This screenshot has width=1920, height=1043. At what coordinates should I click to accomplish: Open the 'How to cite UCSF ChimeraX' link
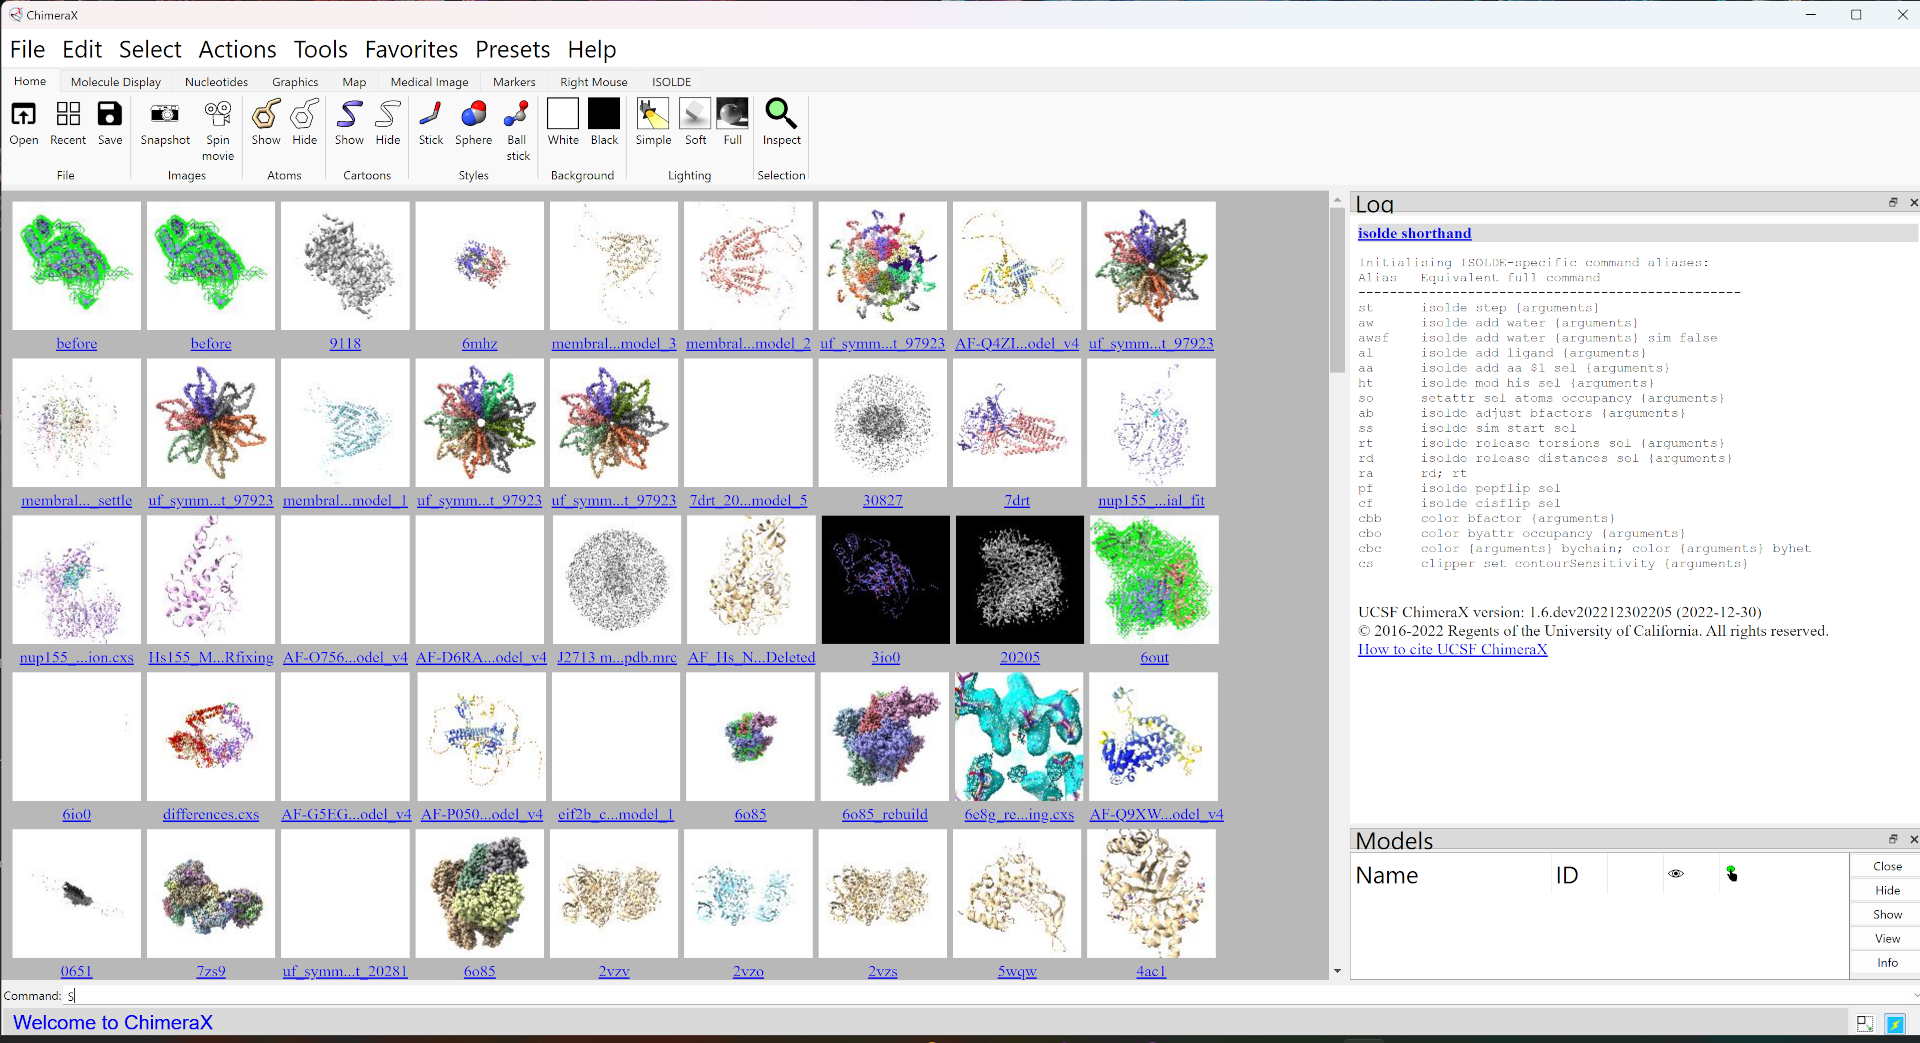[1452, 650]
